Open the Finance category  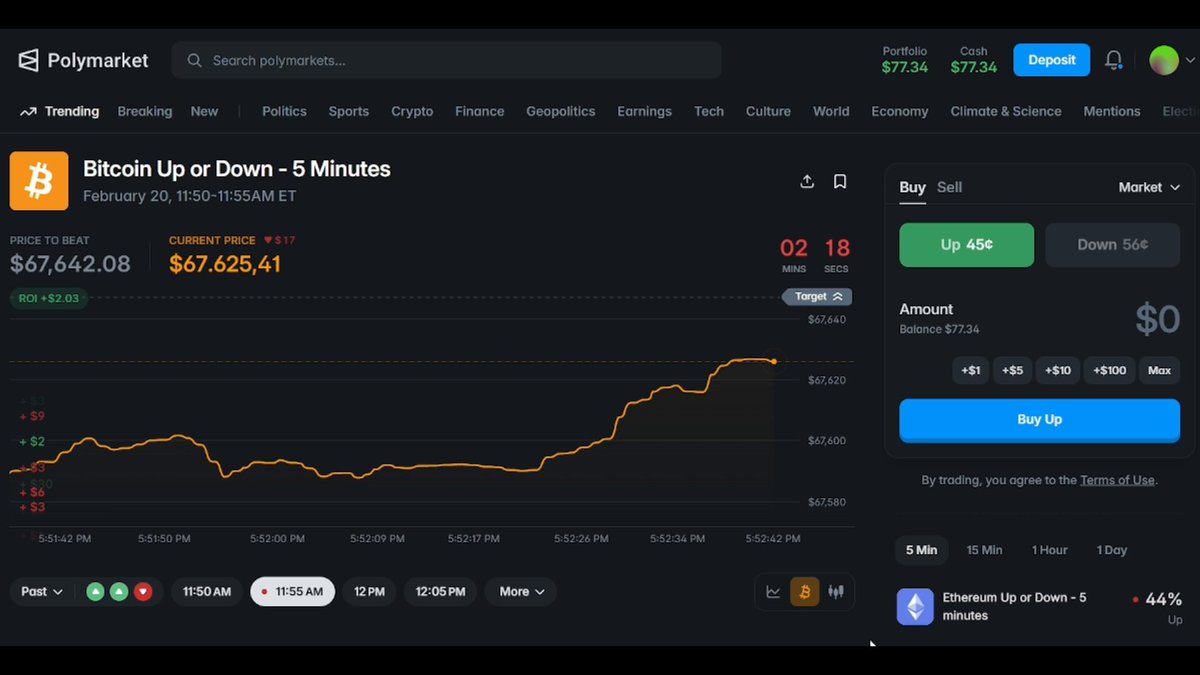pos(479,111)
